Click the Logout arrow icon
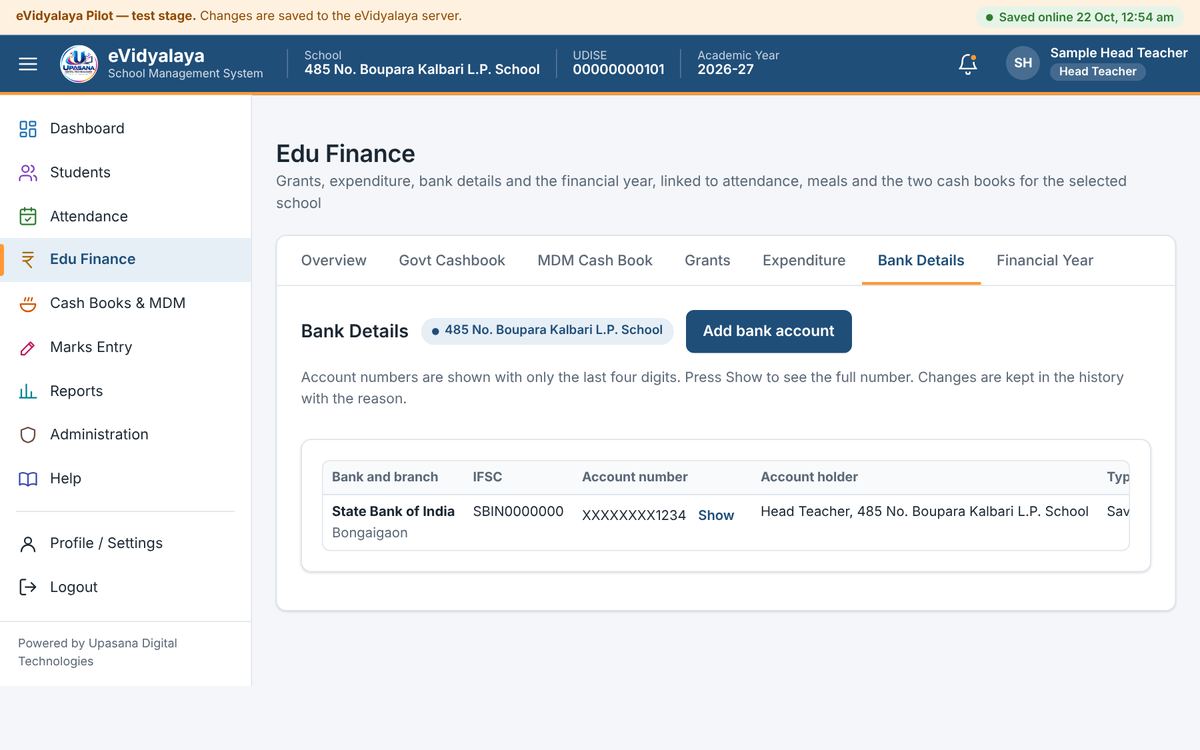 [28, 587]
